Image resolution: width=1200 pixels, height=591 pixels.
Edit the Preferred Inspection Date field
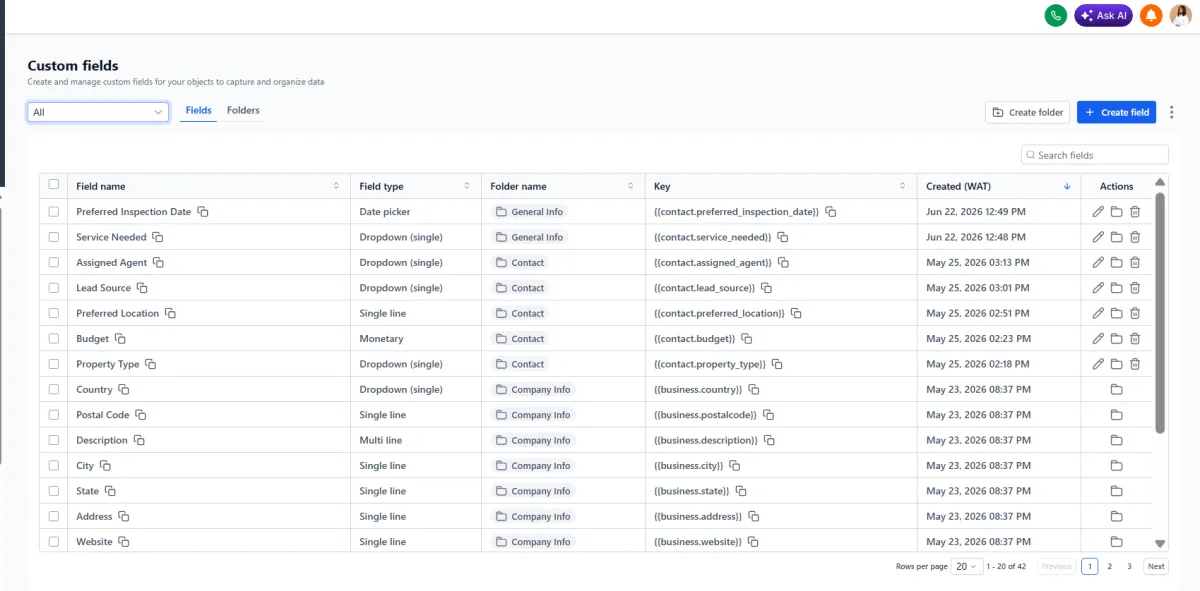click(1098, 212)
